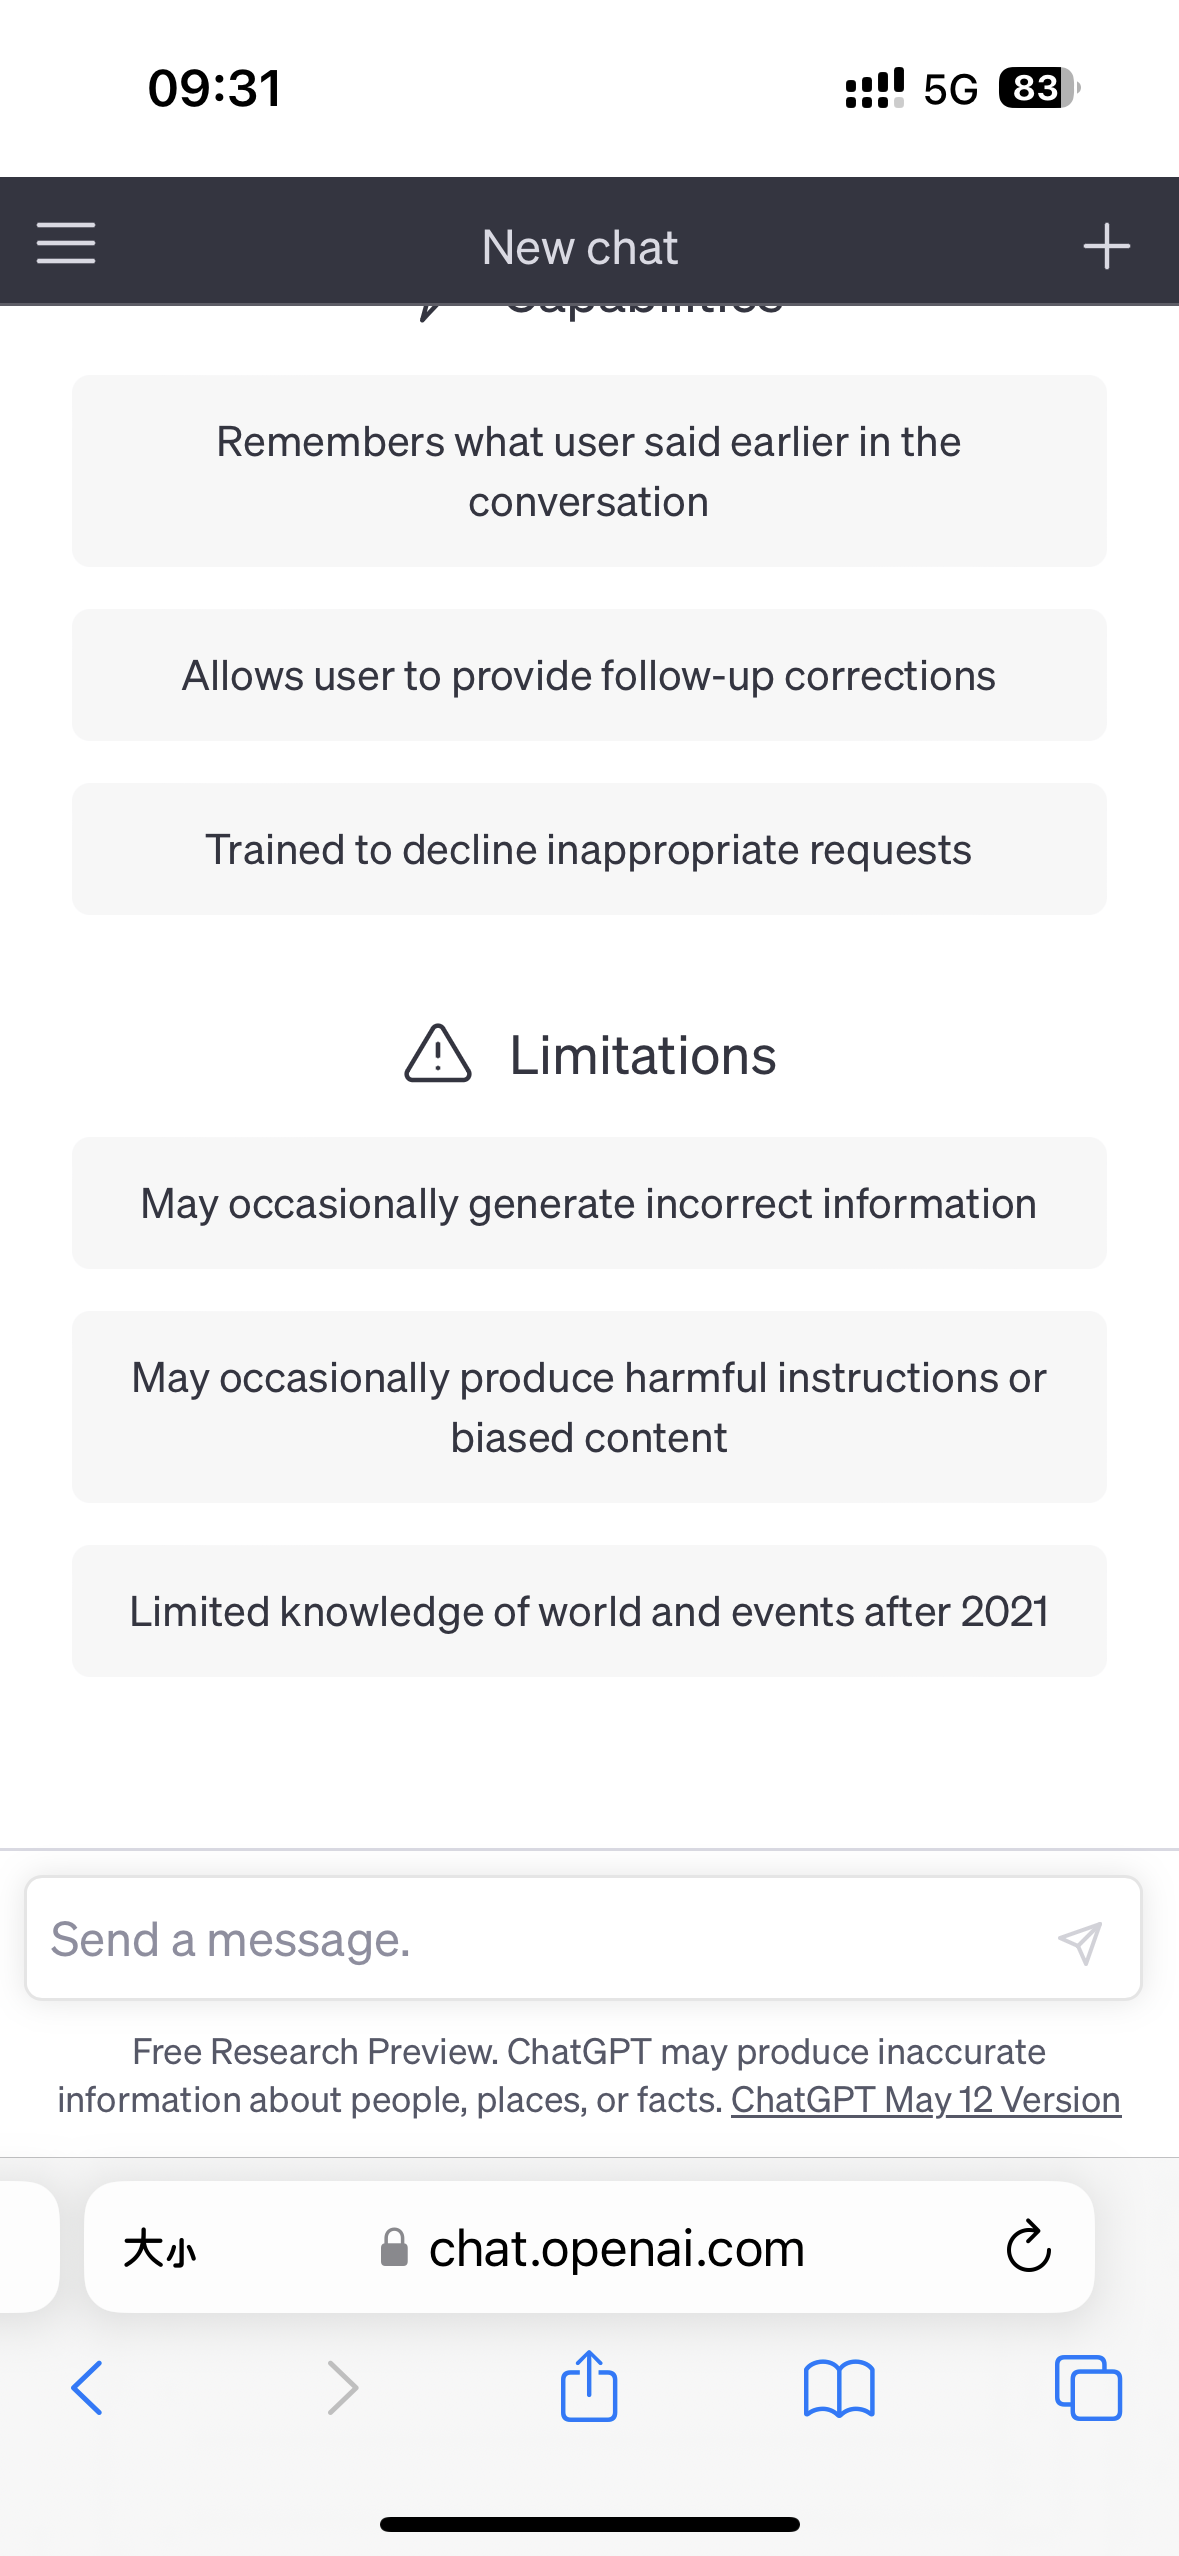Tap chat.openai.com address bar
This screenshot has height=2556, width=1179.
616,2250
